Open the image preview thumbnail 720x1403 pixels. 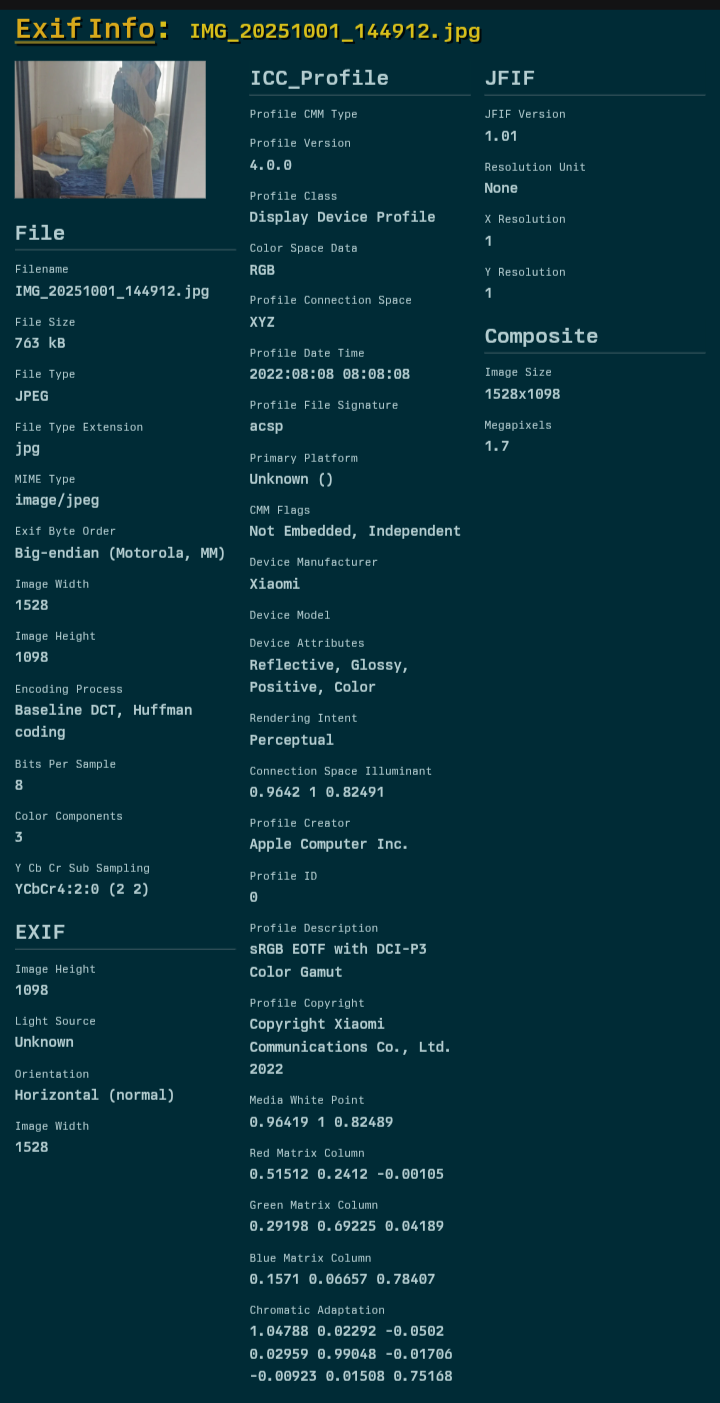coord(110,129)
